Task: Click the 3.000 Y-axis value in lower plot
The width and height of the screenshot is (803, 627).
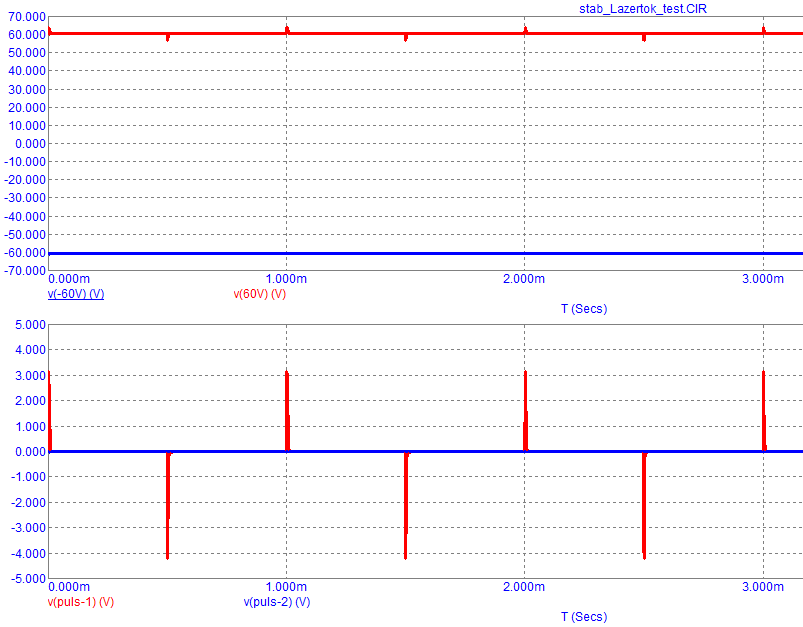Action: click(31, 375)
